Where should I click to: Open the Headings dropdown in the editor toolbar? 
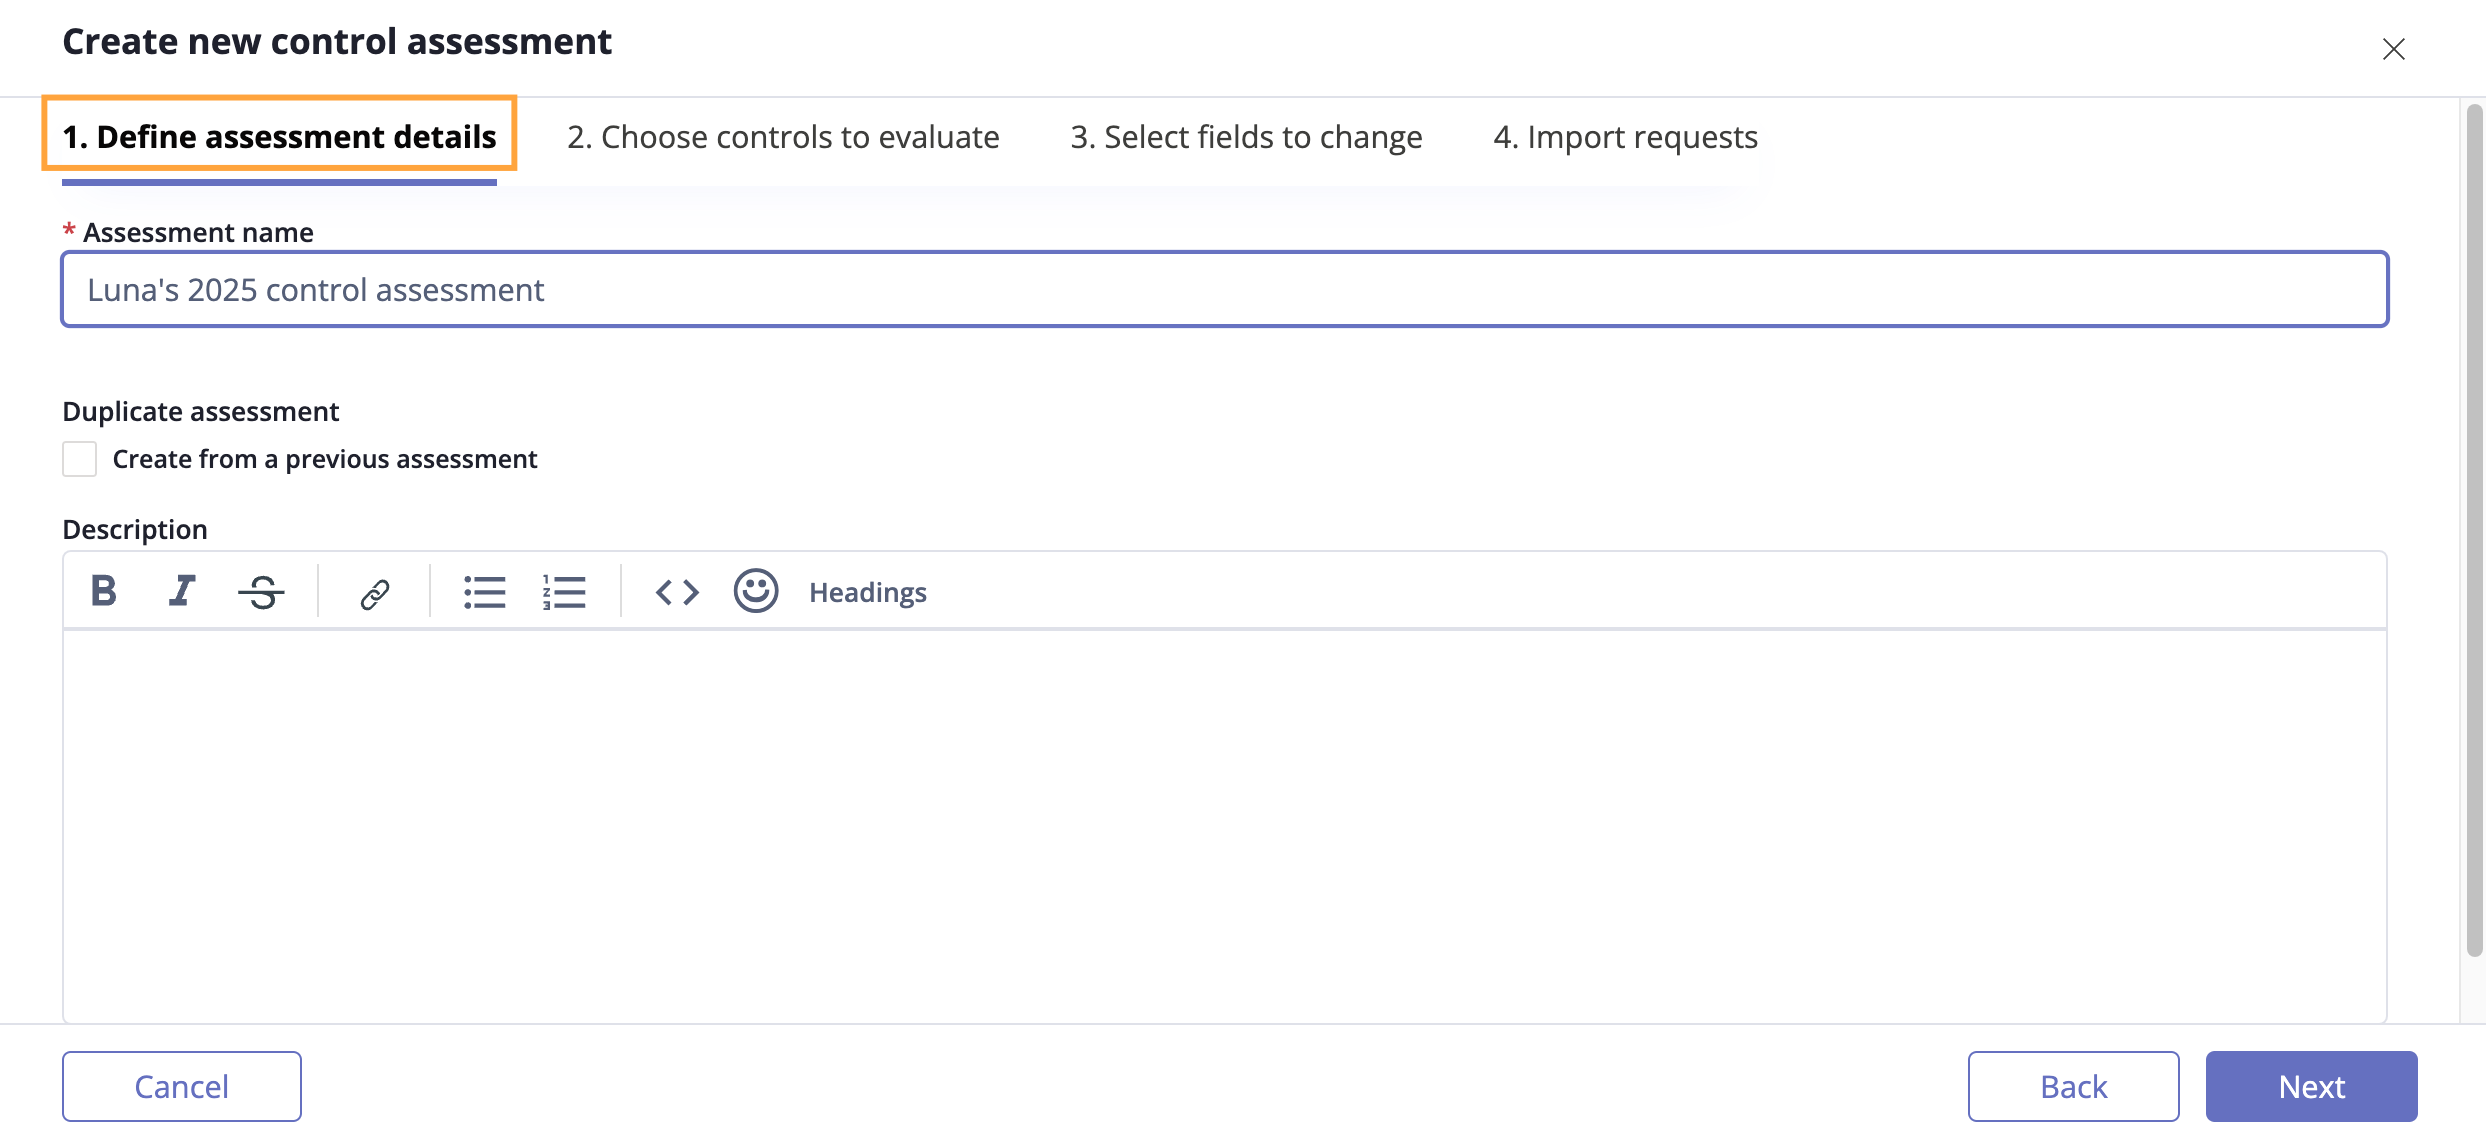[x=866, y=591]
